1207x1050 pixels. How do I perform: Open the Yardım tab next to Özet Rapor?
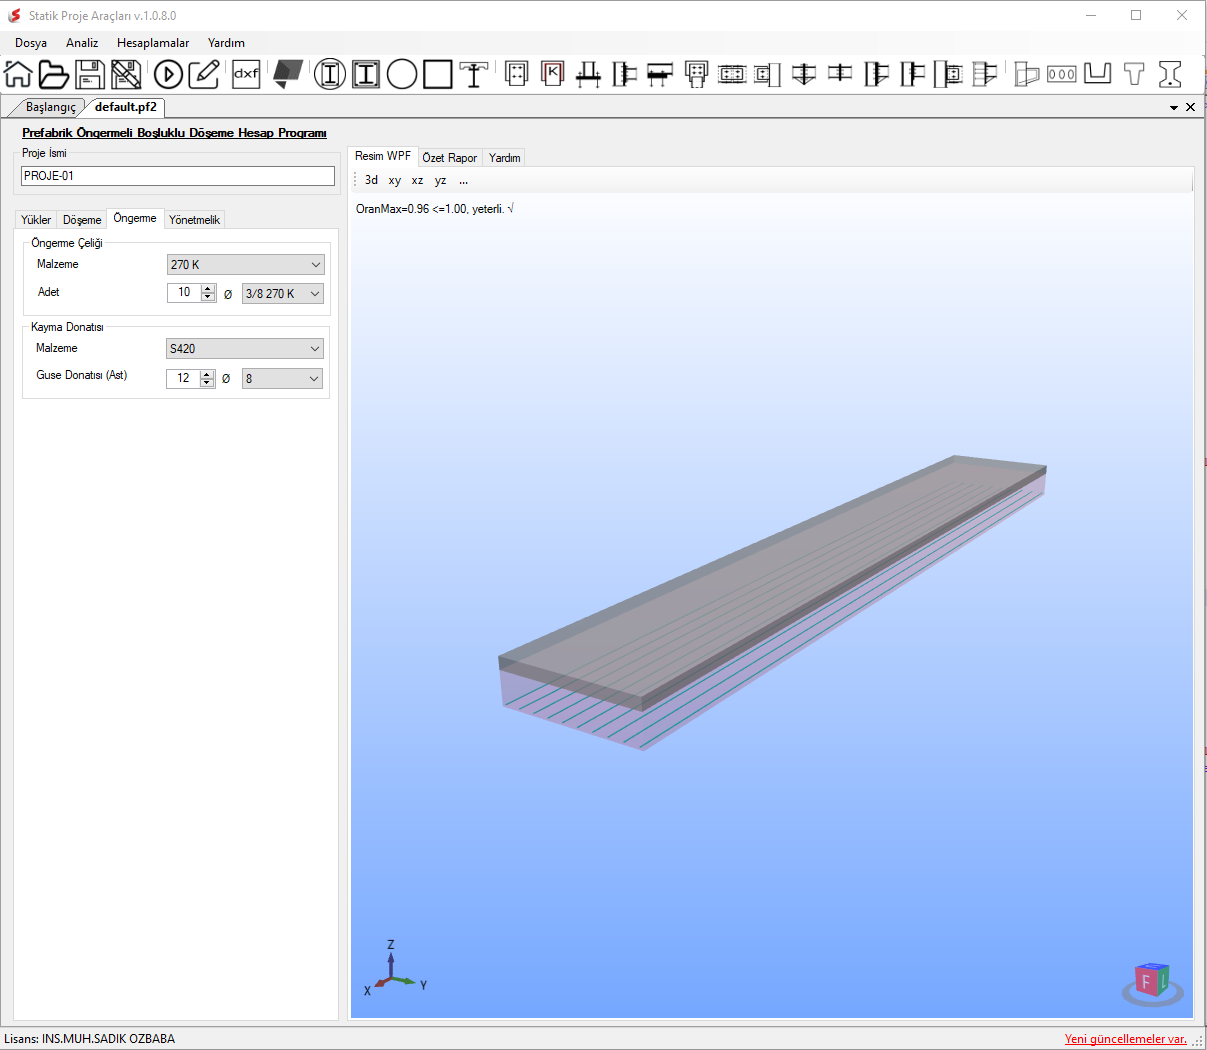[505, 158]
